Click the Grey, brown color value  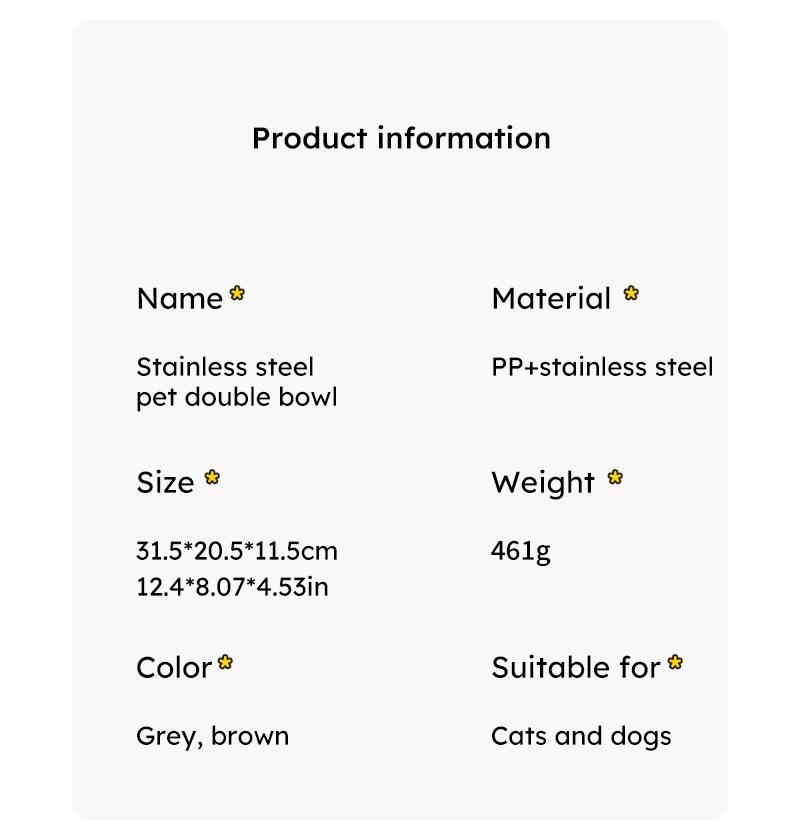[212, 737]
